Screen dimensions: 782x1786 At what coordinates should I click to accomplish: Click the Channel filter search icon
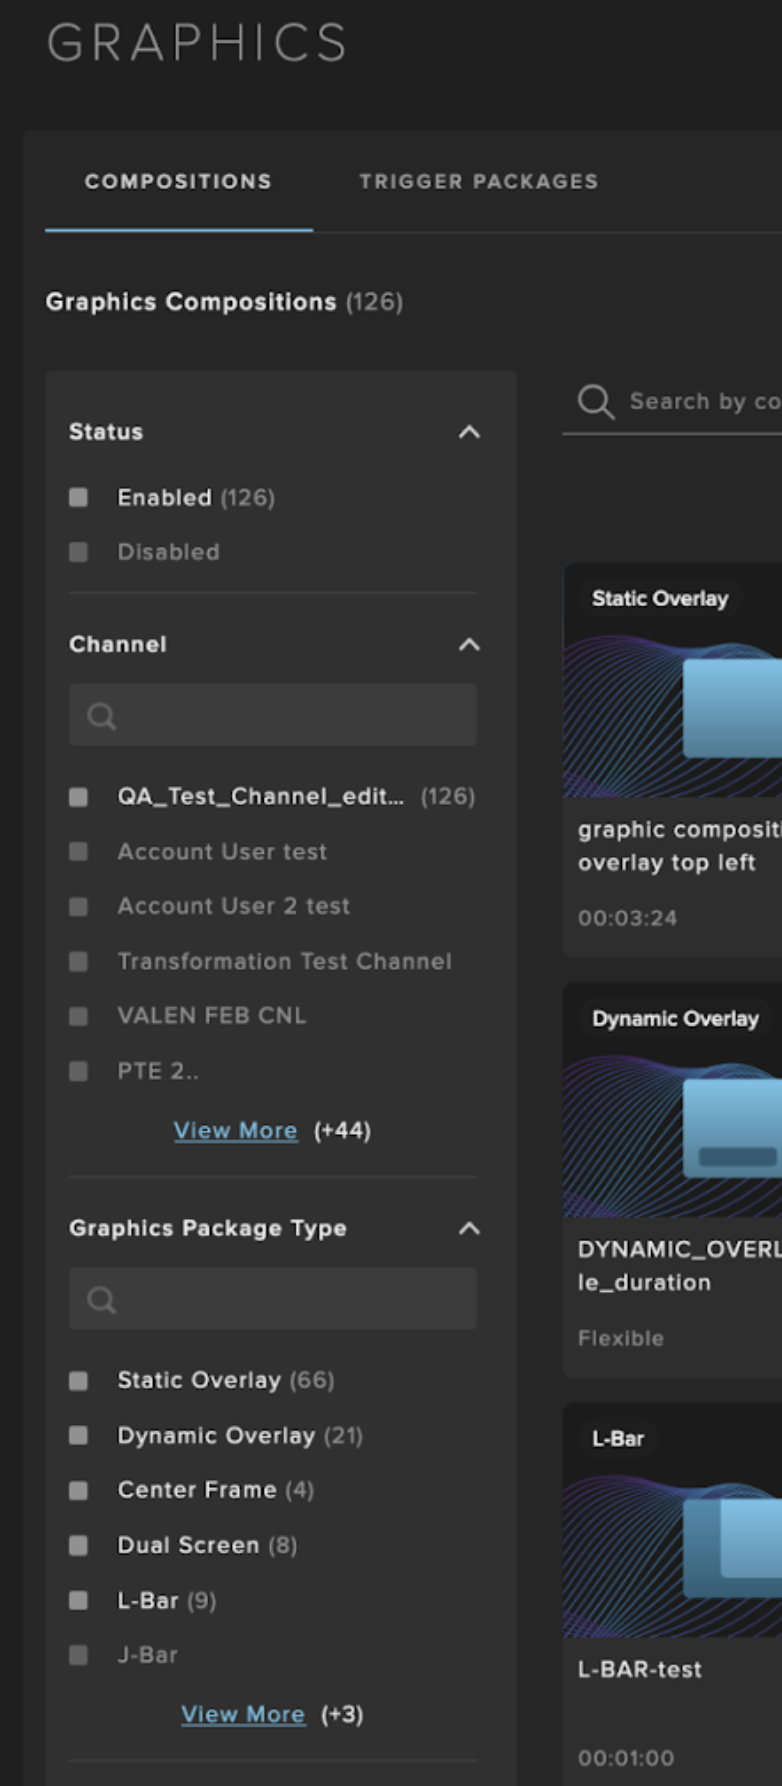[101, 716]
